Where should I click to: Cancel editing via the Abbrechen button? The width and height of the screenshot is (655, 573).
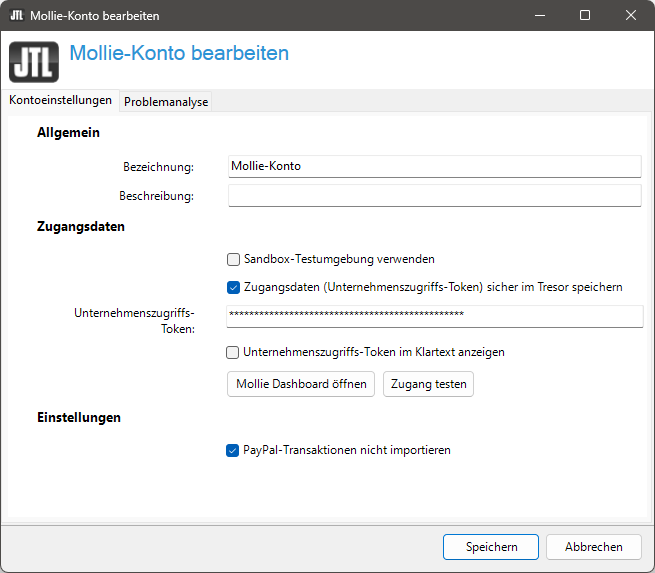[594, 547]
